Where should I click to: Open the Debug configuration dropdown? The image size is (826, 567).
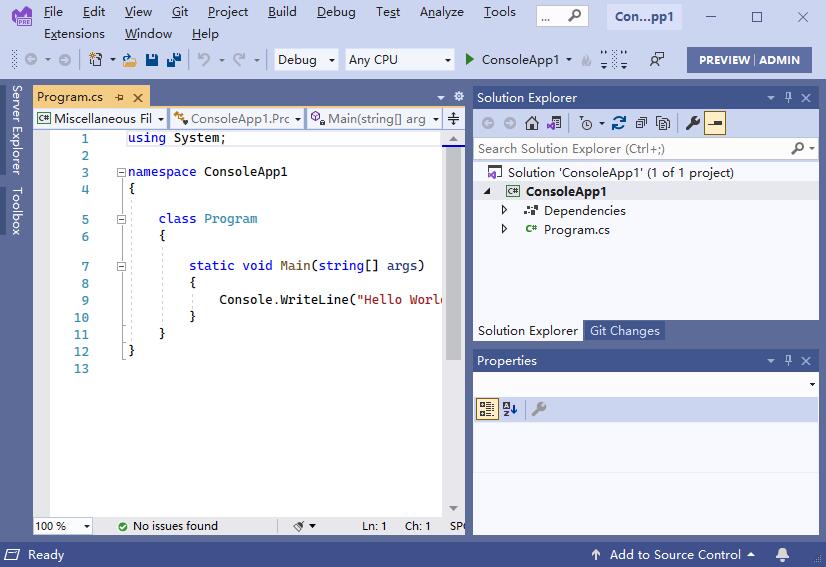[306, 60]
